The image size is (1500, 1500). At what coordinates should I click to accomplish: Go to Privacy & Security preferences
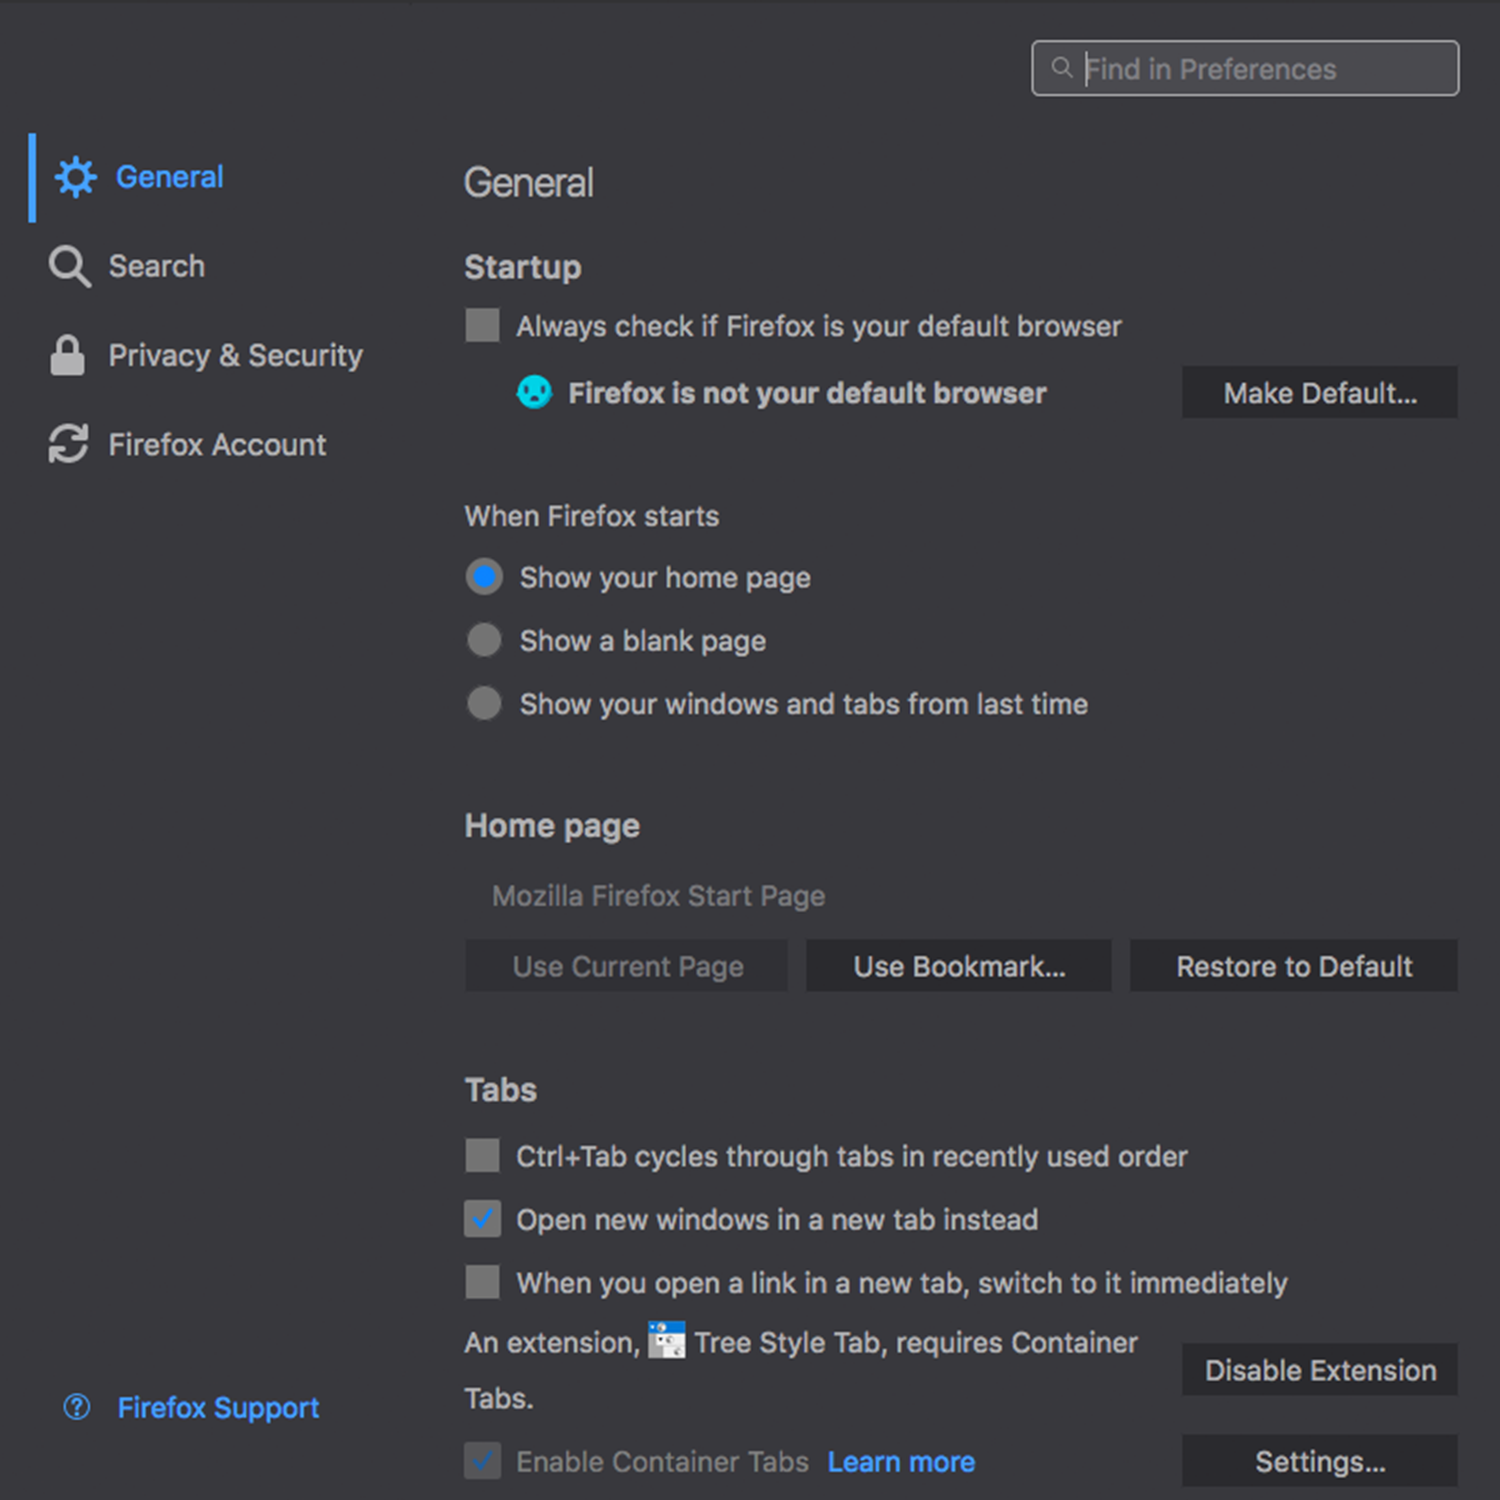coord(206,355)
